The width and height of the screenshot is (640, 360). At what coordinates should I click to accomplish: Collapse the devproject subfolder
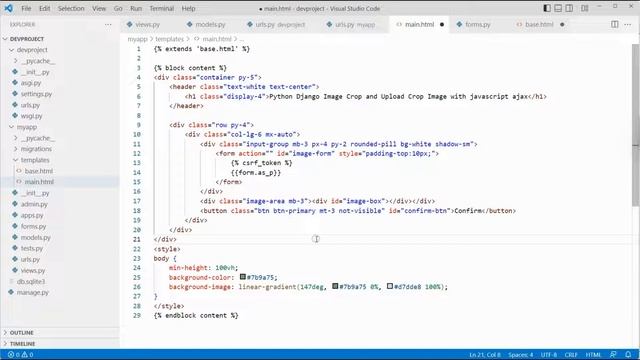11,50
